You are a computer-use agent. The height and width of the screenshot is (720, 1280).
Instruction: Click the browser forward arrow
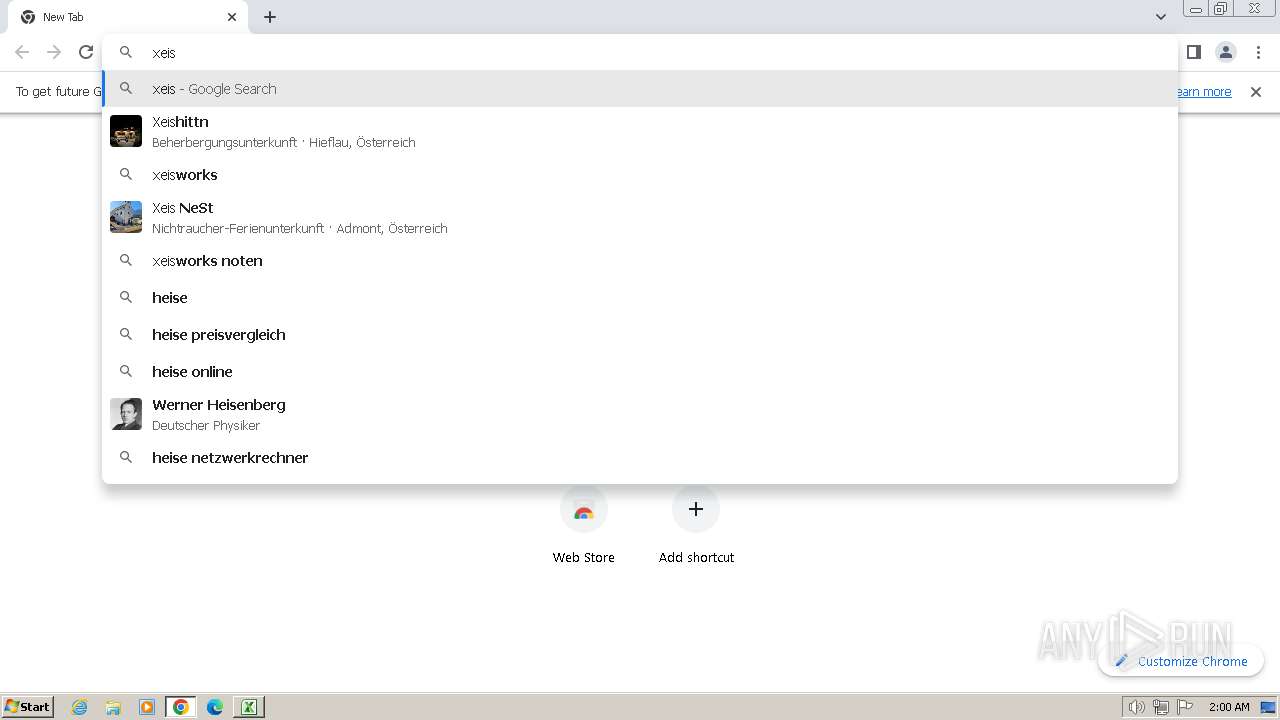(x=54, y=52)
